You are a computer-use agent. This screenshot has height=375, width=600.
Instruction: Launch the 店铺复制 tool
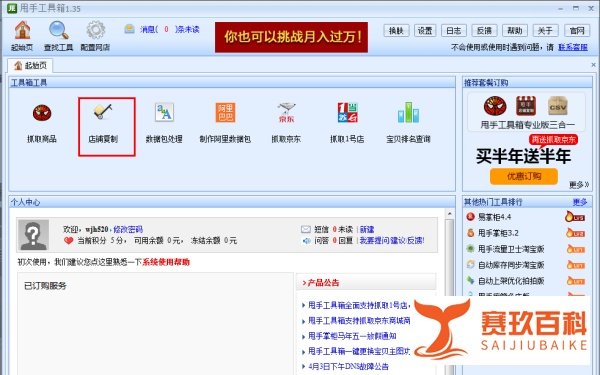coord(103,112)
